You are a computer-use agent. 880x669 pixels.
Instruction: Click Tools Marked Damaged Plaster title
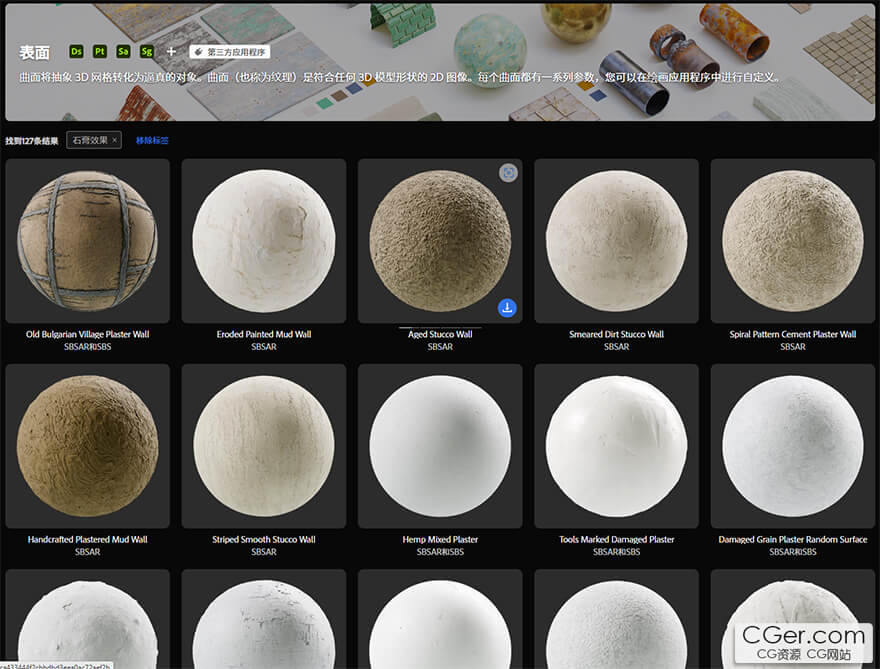(616, 540)
